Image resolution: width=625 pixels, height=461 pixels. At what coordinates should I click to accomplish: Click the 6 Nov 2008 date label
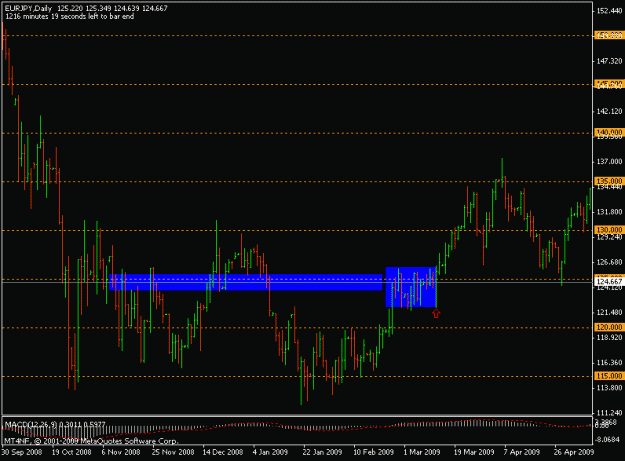pos(121,452)
